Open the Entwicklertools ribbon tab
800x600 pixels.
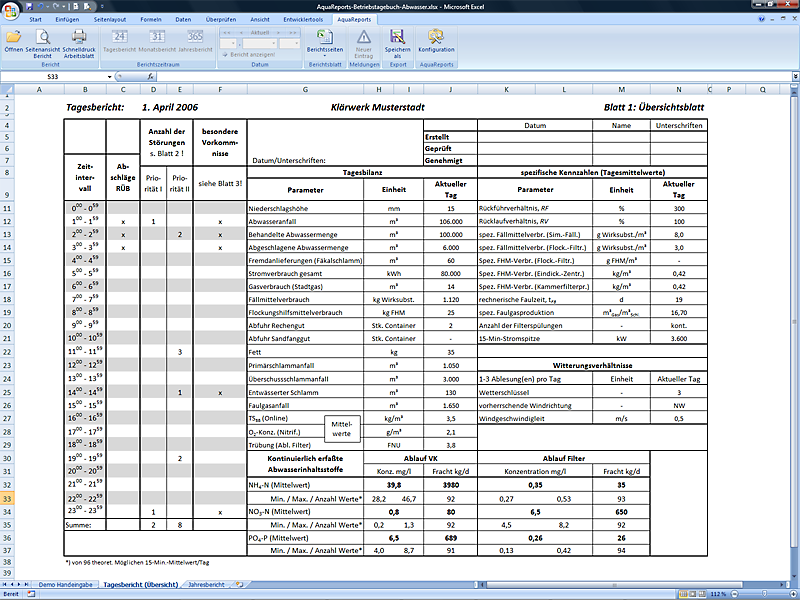[303, 19]
